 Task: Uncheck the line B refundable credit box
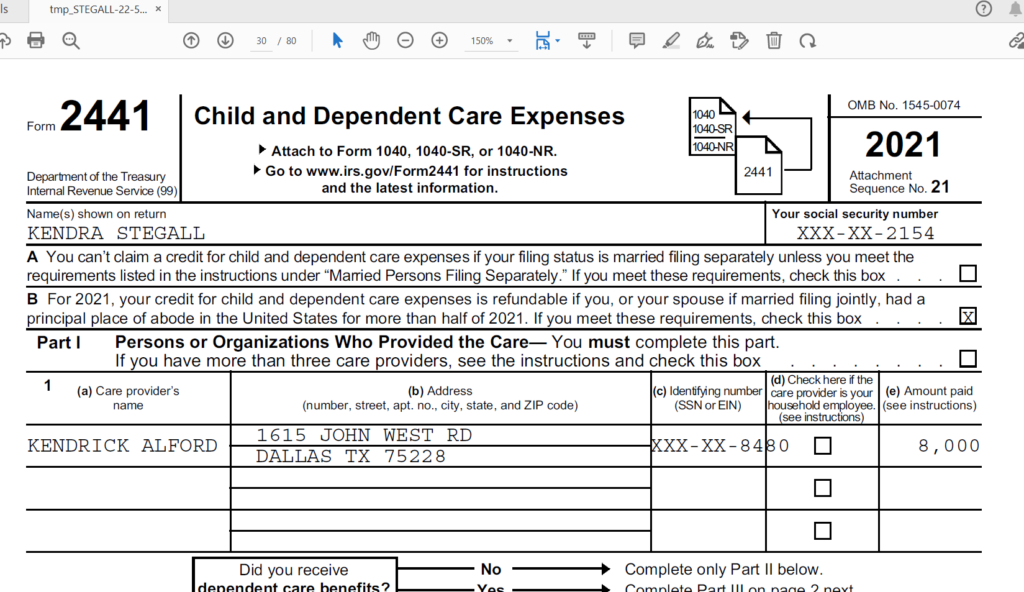pyautogui.click(x=967, y=317)
